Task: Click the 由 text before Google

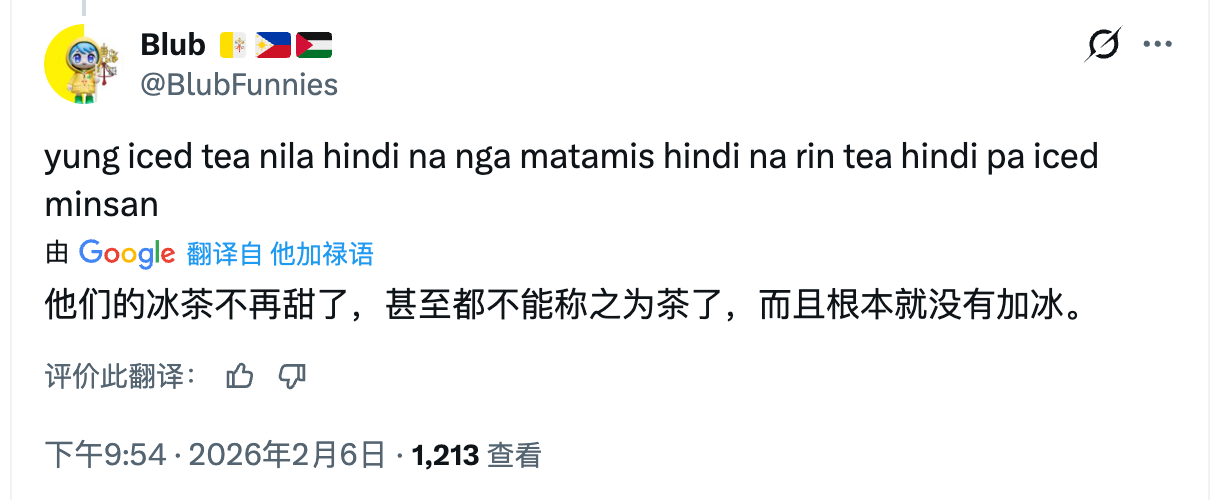Action: click(57, 254)
